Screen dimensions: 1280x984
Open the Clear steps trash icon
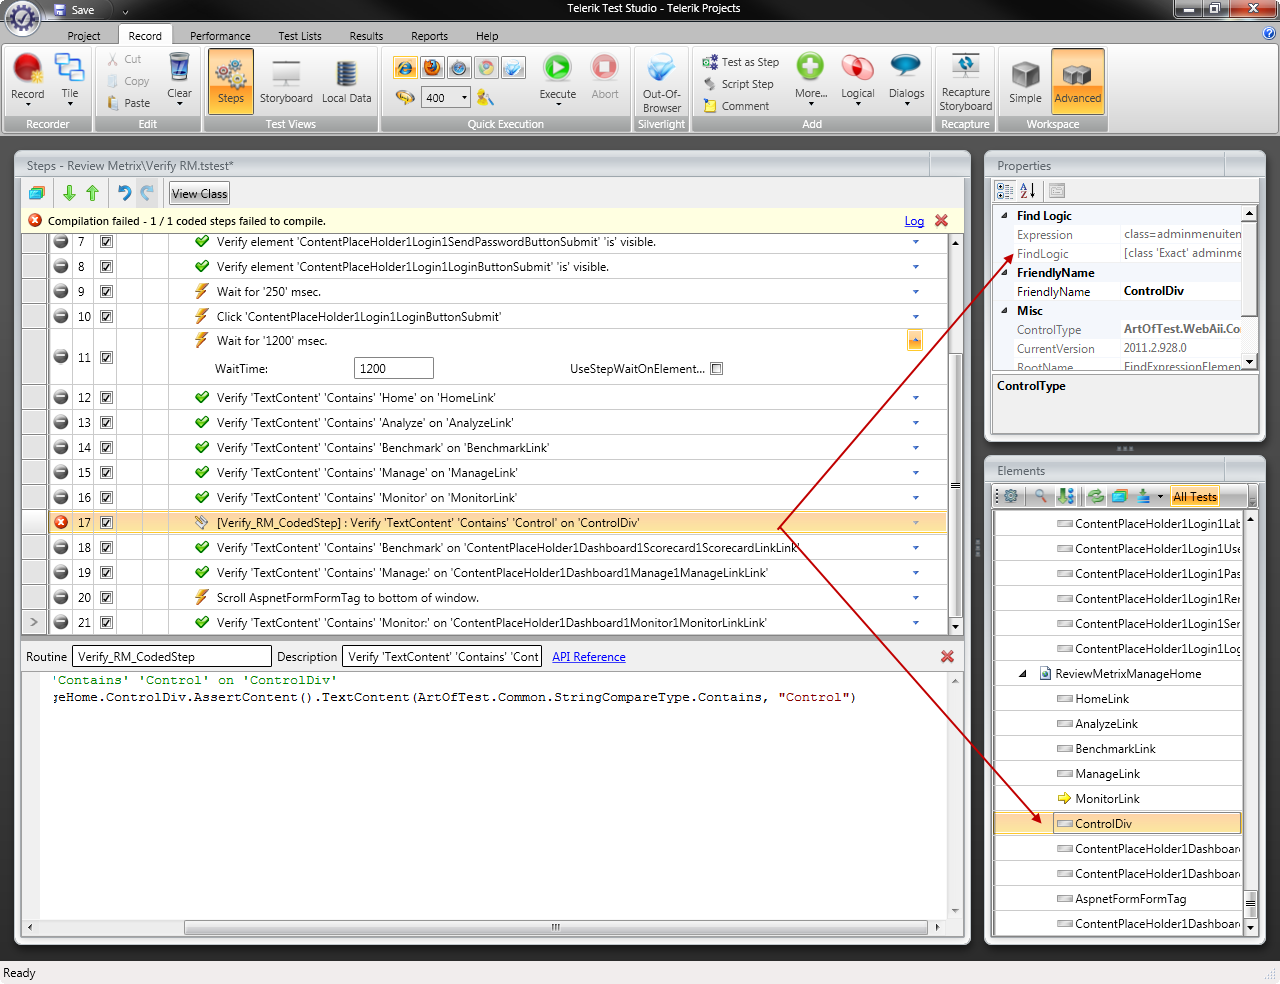tap(179, 78)
